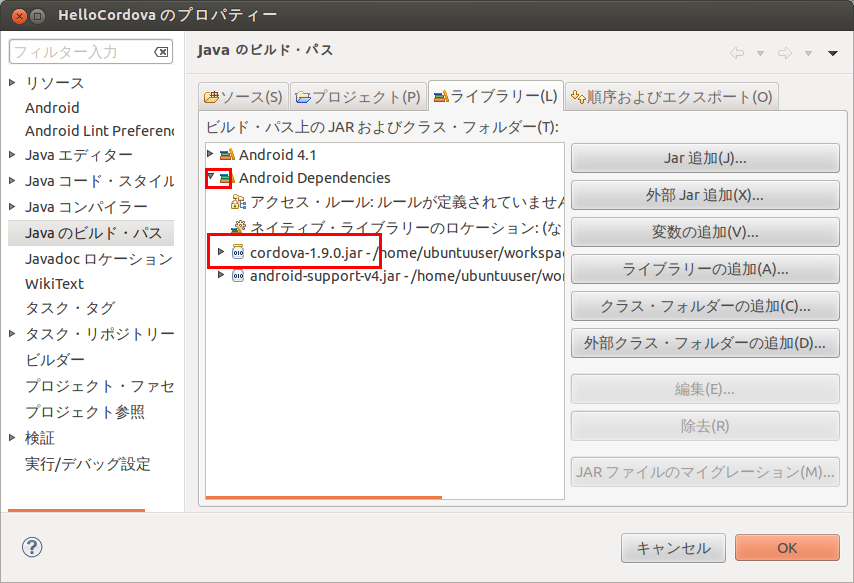Click the library list horizontal scrollbar
This screenshot has width=854, height=583.
(324, 497)
